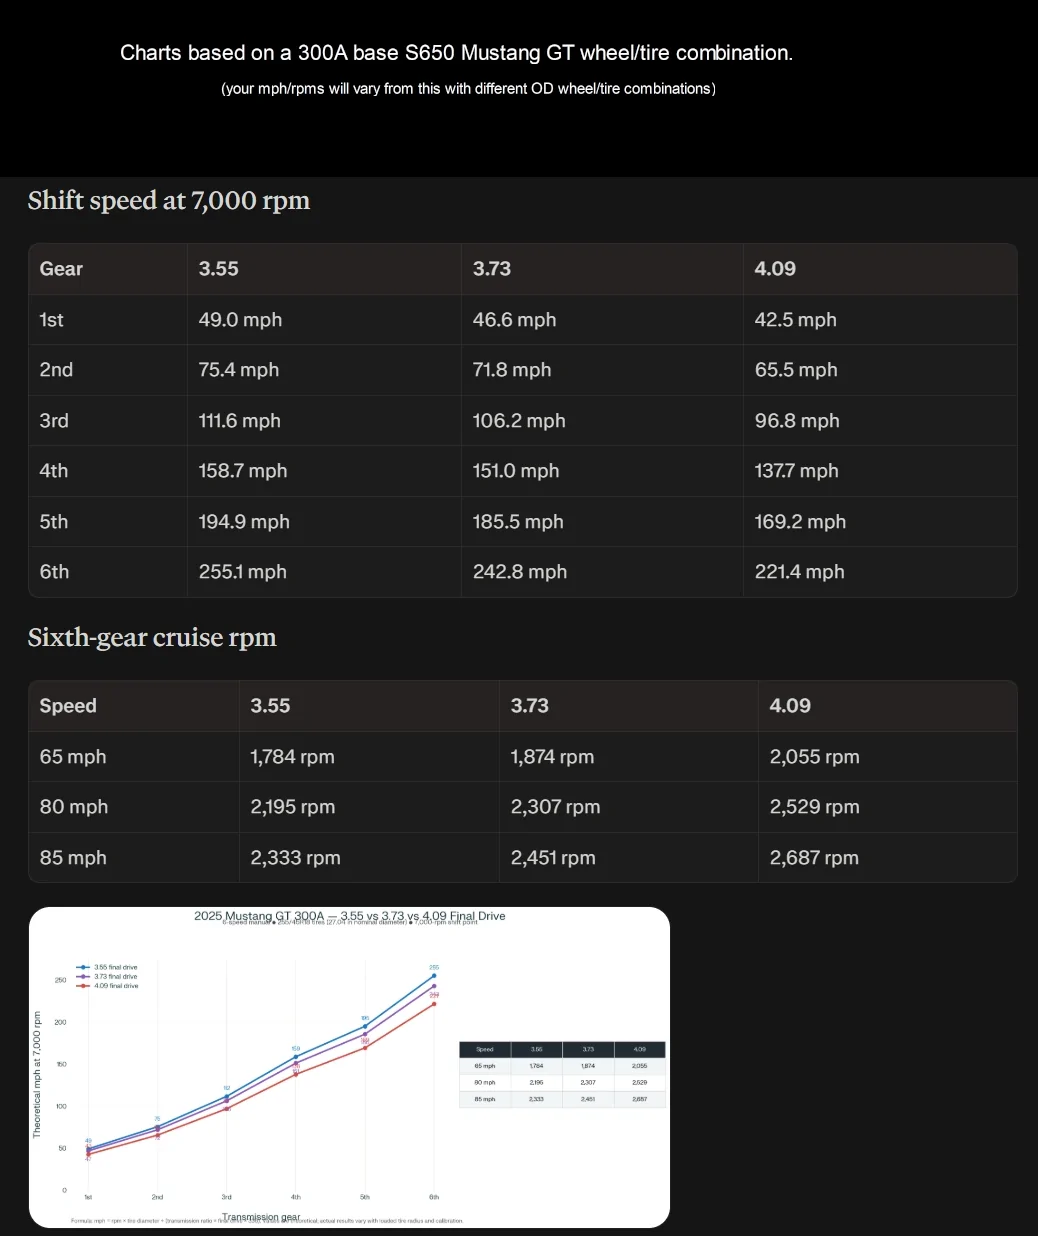Click the 4.09 column header in shift speed table
The height and width of the screenshot is (1236, 1038).
click(775, 269)
